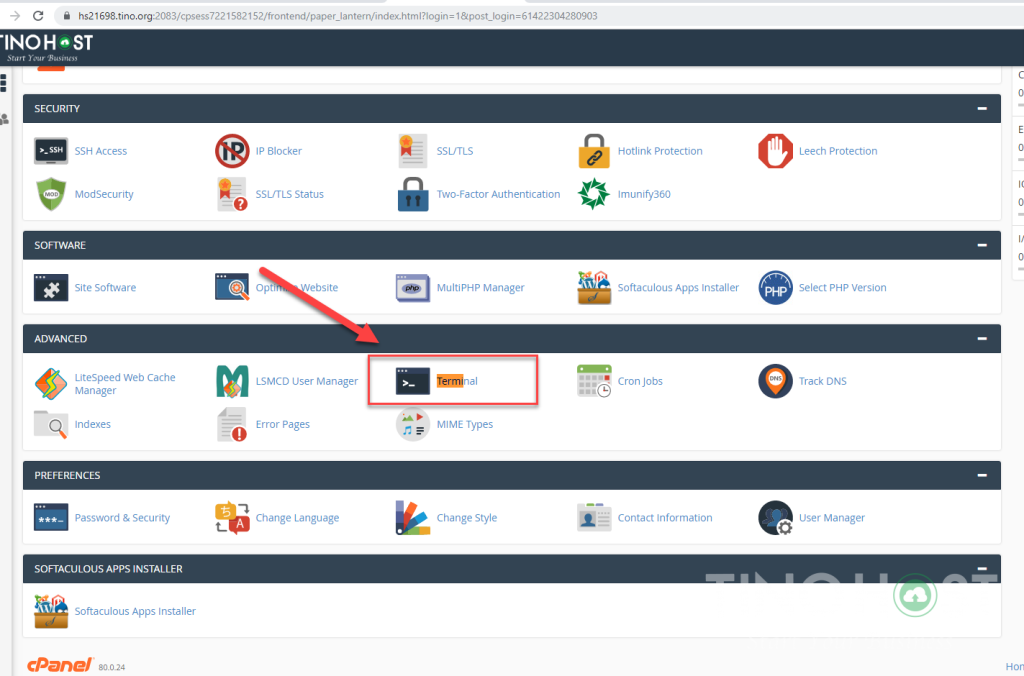The height and width of the screenshot is (676, 1024).
Task: Collapse the Preferences section
Action: point(982,475)
